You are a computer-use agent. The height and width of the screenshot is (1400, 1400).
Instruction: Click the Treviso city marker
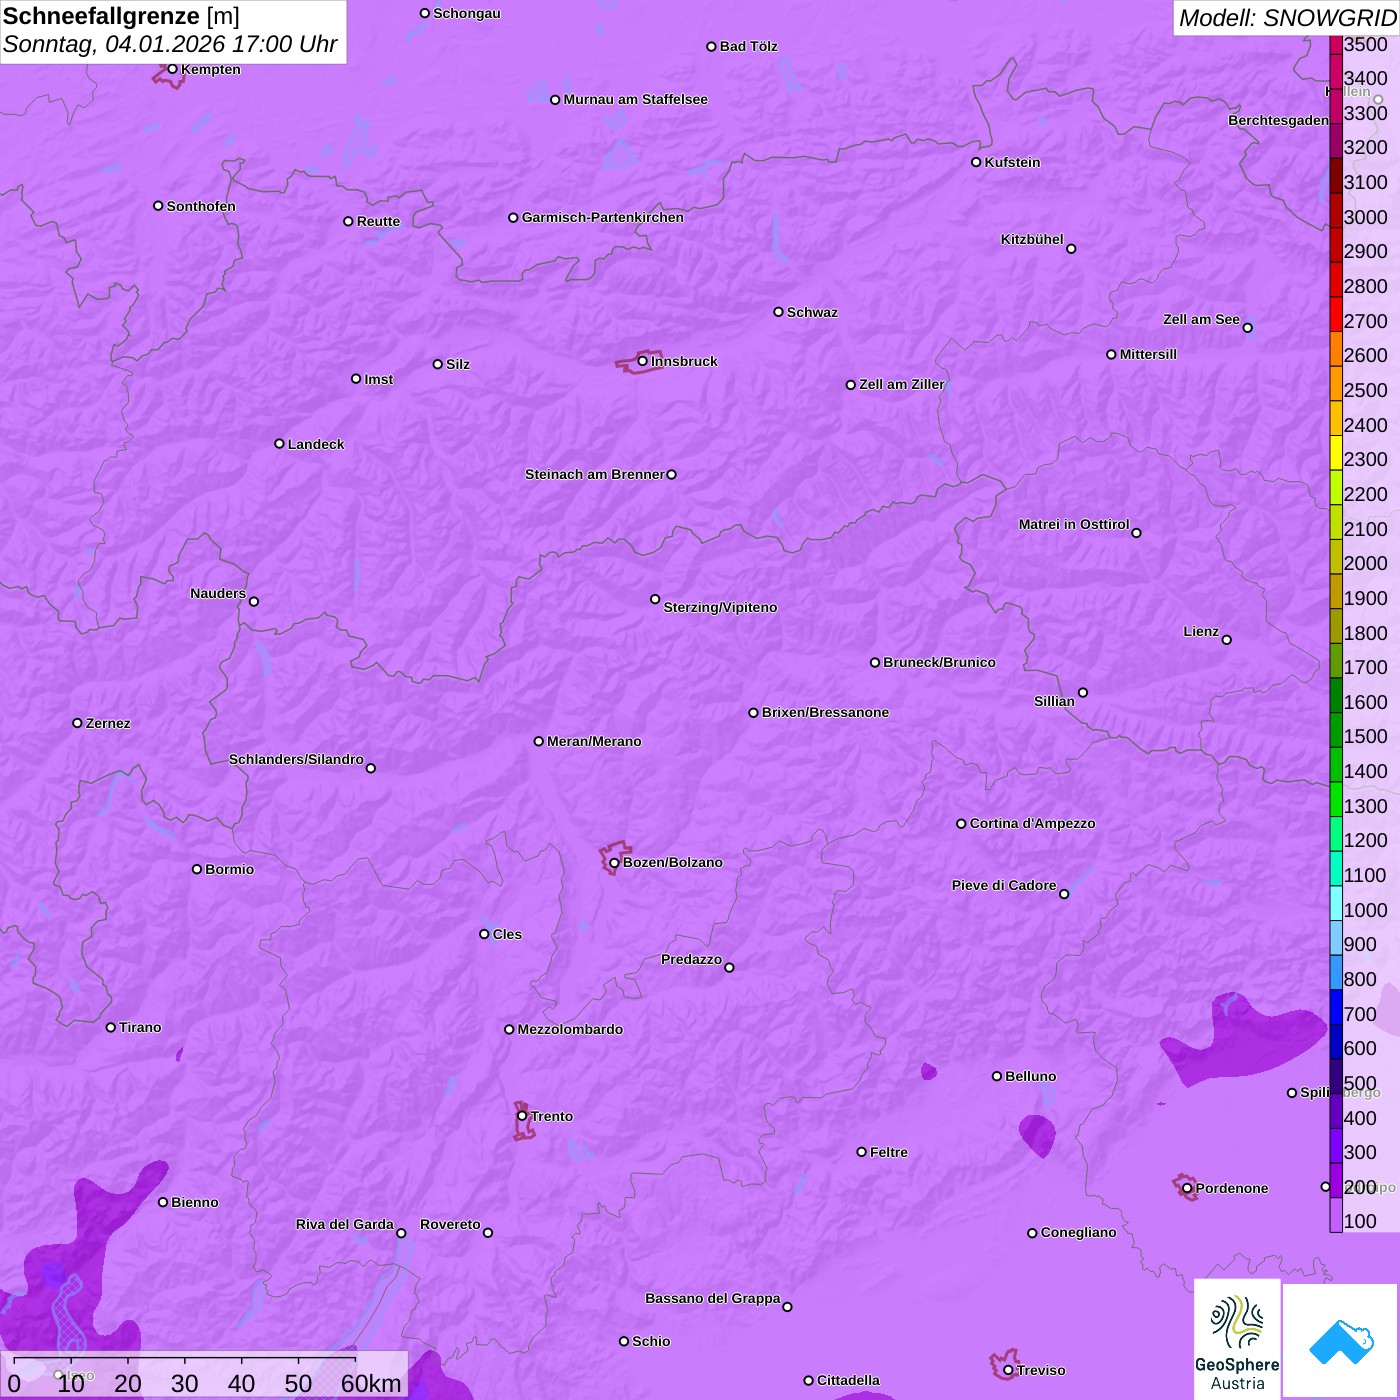[x=1008, y=1370]
